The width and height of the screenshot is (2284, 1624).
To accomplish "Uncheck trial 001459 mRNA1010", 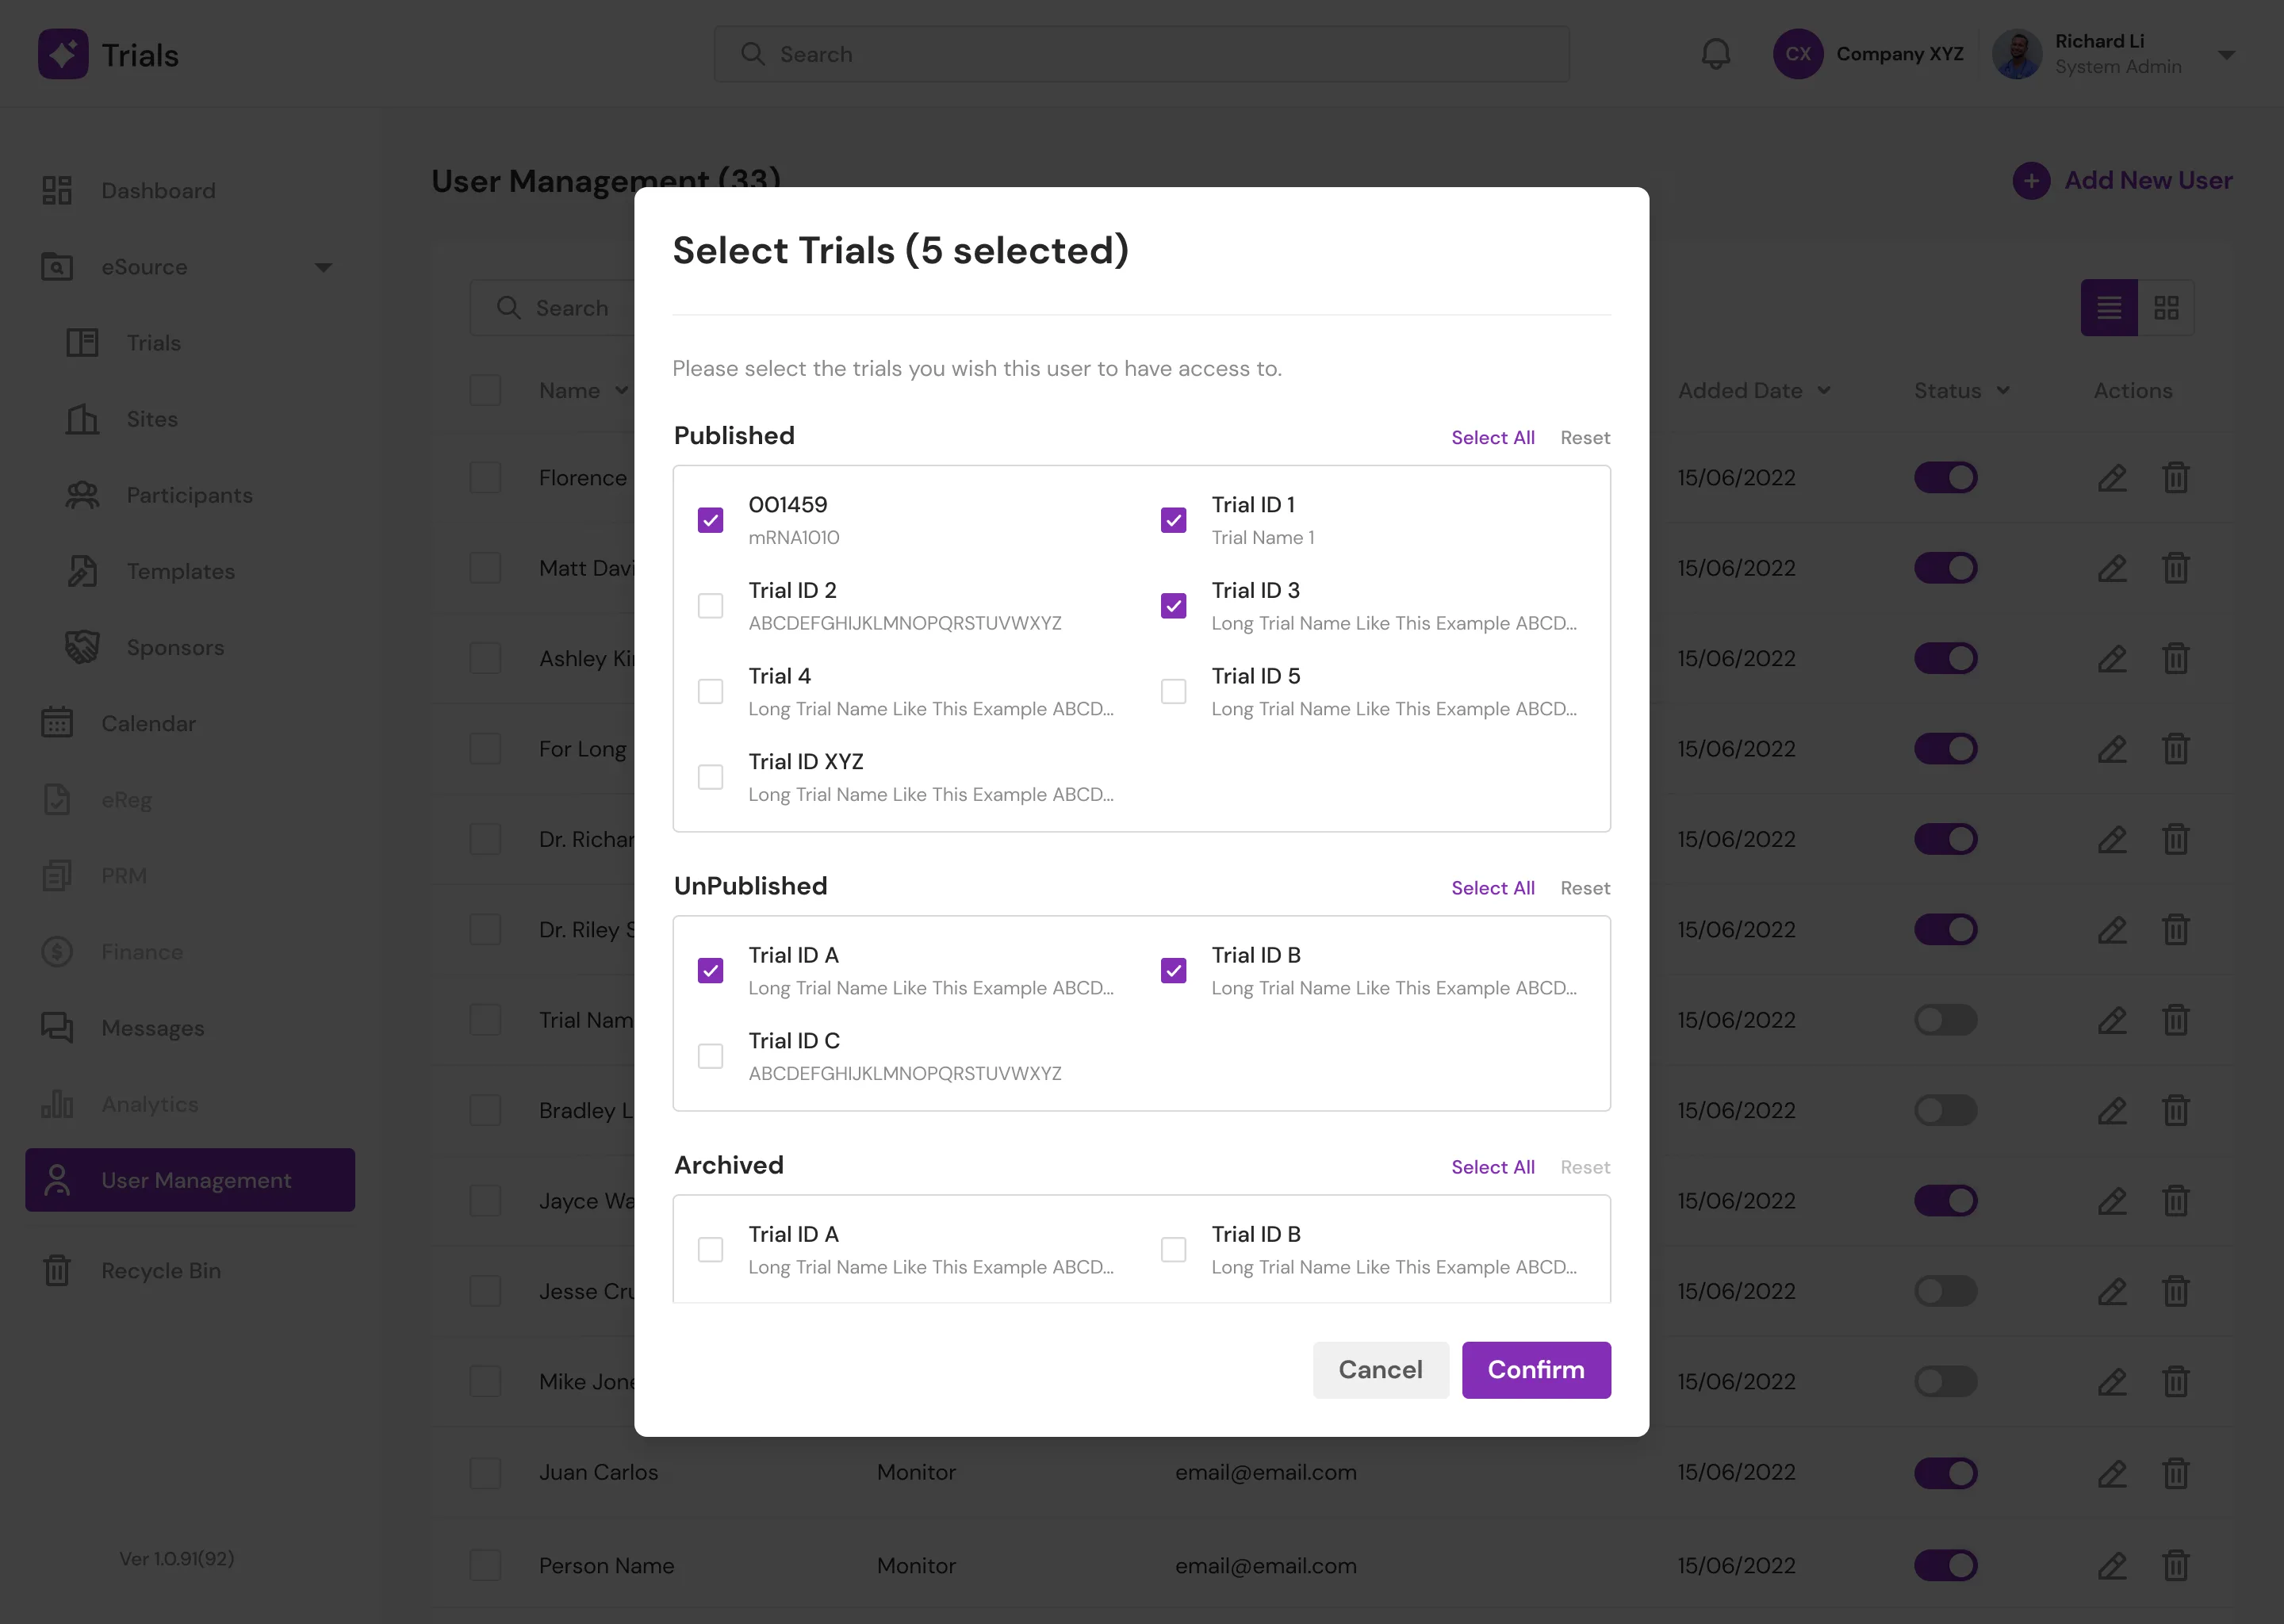I will pos(710,520).
